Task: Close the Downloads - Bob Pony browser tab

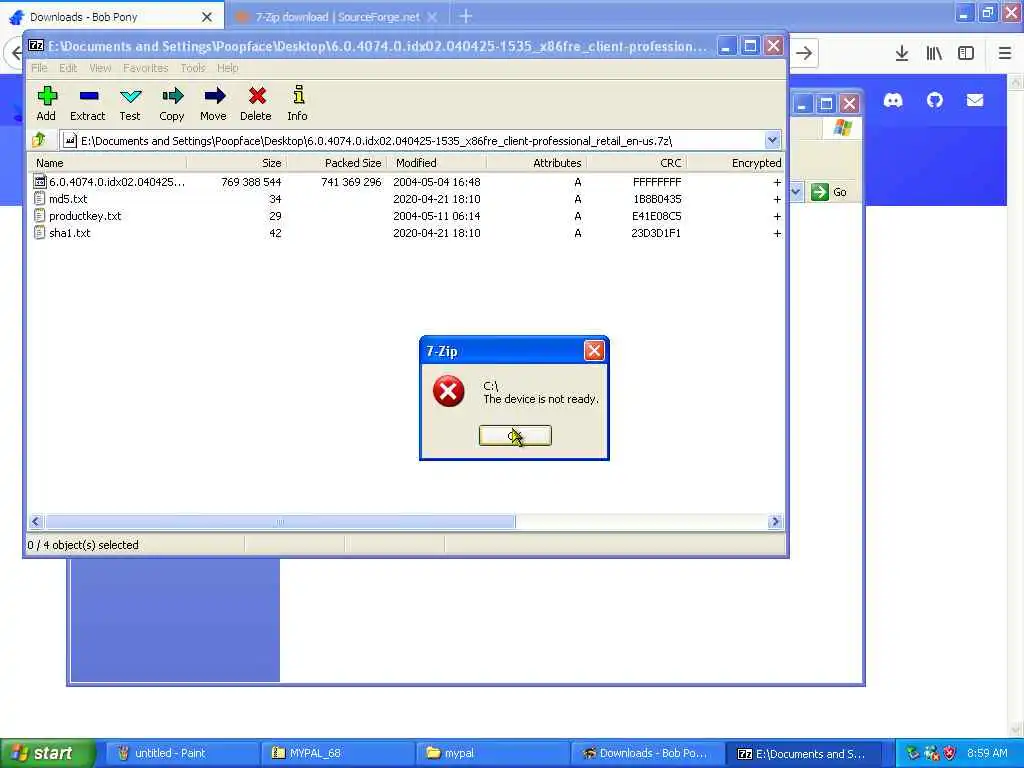Action: coord(207,17)
